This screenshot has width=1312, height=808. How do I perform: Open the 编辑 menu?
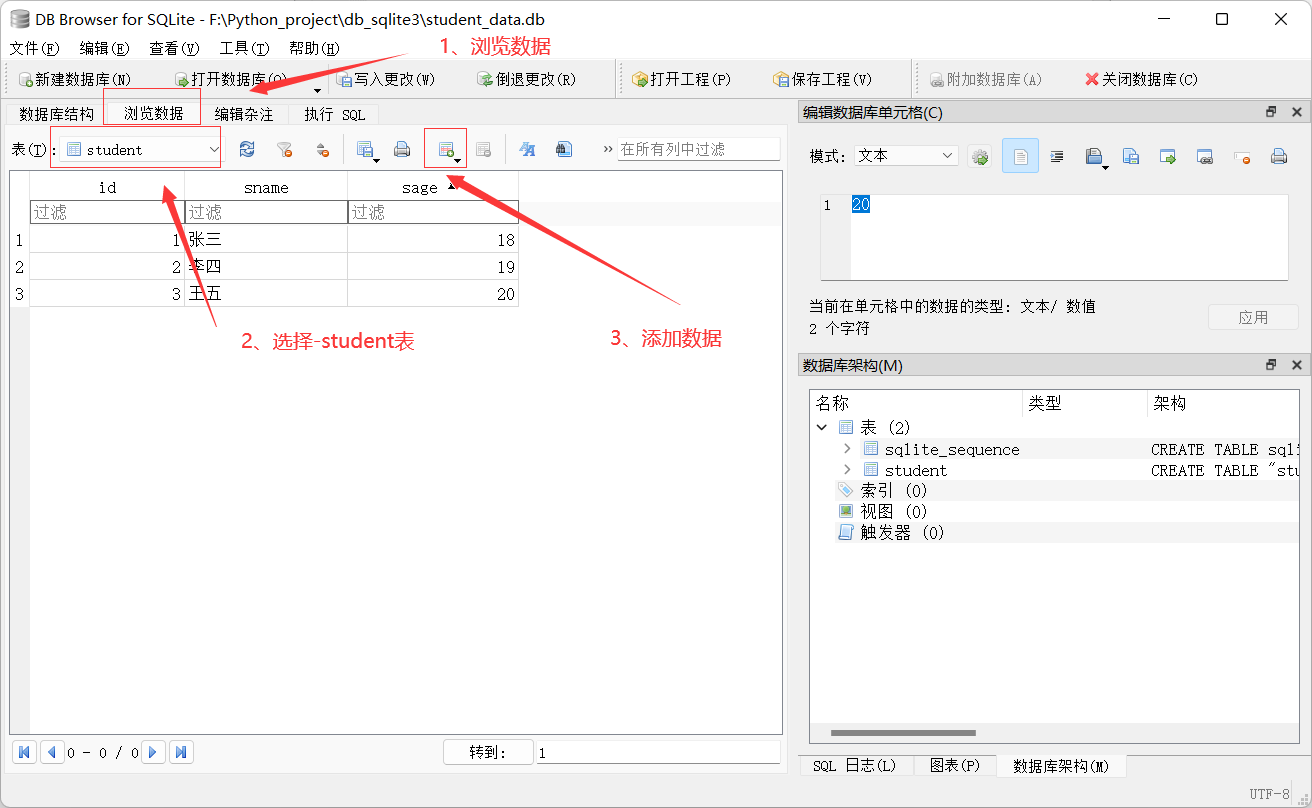pyautogui.click(x=105, y=48)
